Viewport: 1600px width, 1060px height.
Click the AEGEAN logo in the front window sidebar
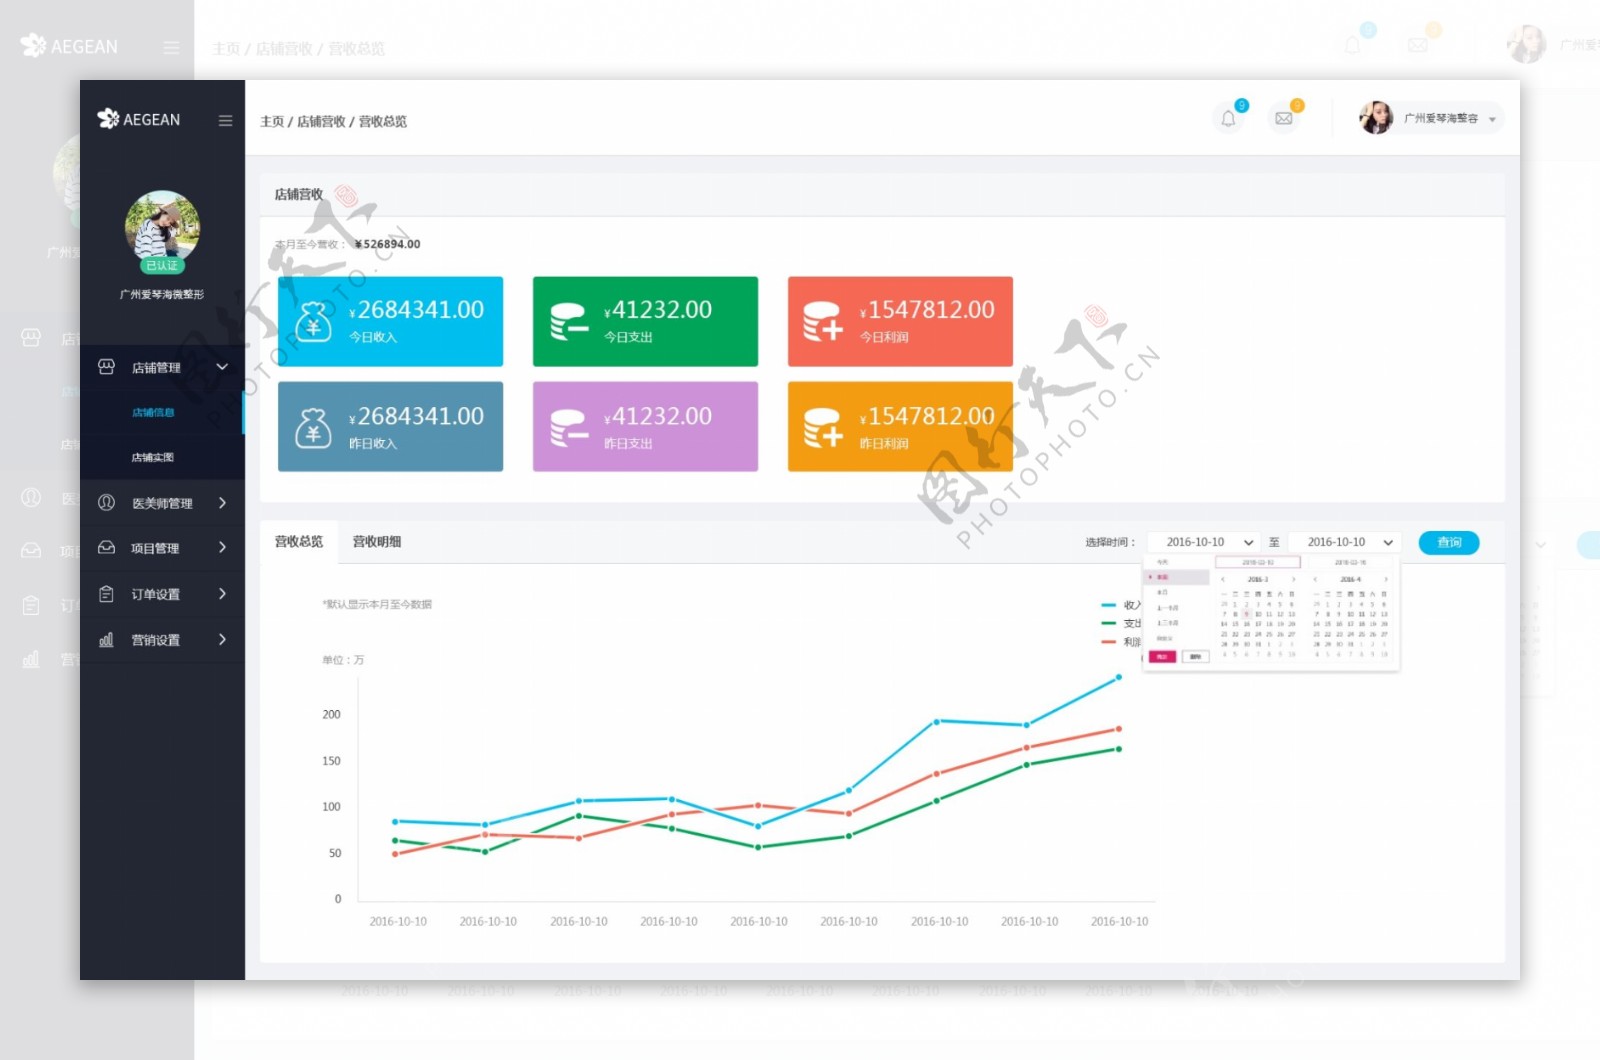click(x=139, y=119)
